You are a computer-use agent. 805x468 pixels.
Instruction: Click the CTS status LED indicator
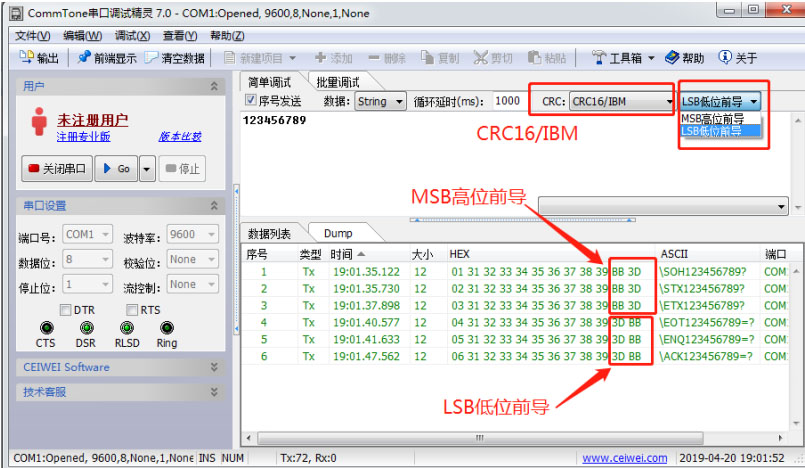[x=47, y=328]
